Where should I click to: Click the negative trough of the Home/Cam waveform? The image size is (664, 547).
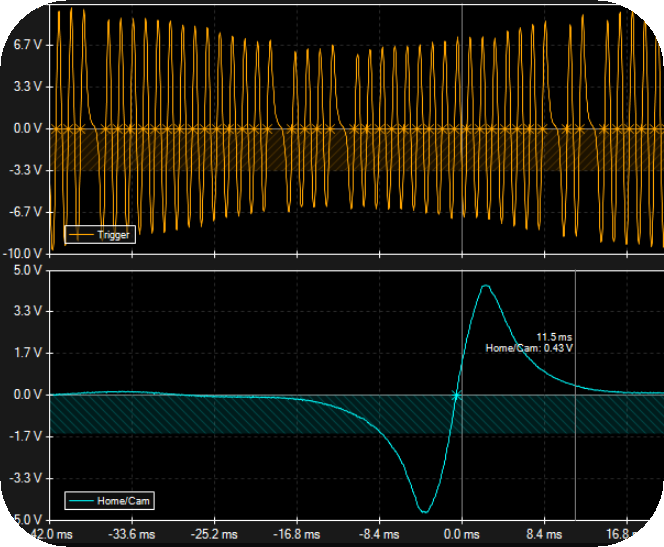pyautogui.click(x=425, y=511)
